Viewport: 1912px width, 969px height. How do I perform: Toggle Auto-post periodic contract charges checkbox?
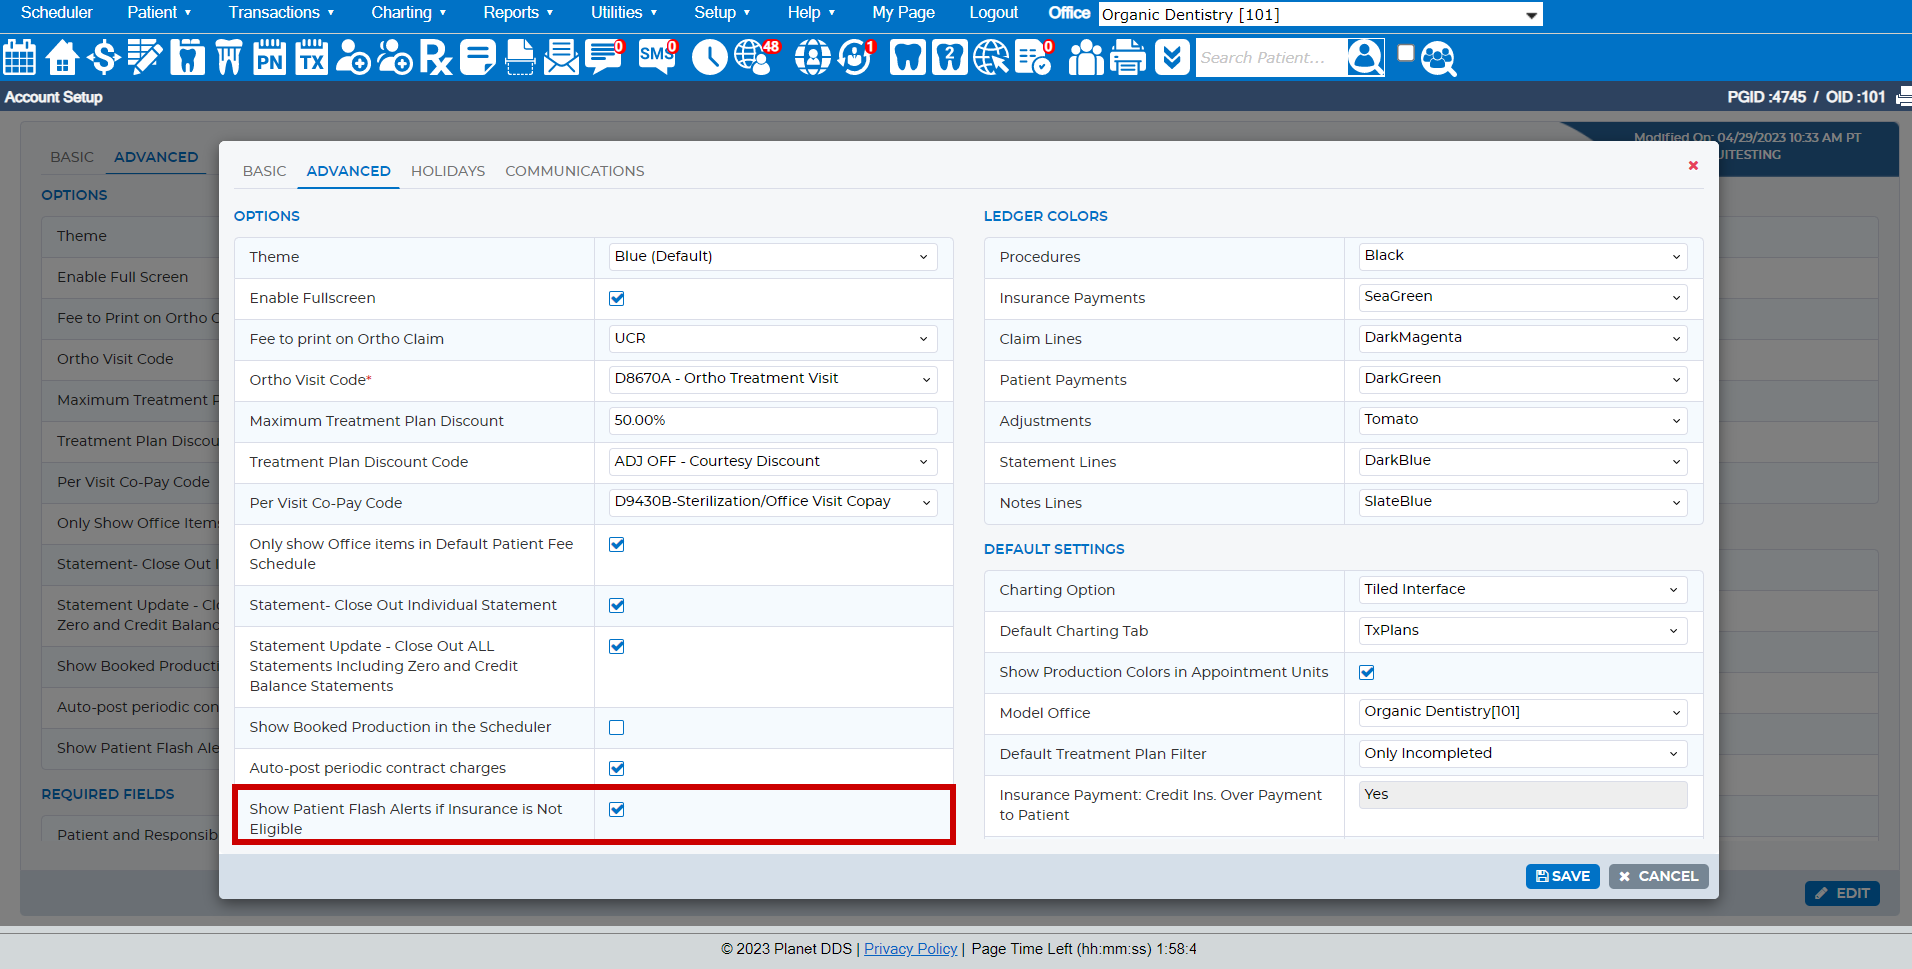[617, 768]
